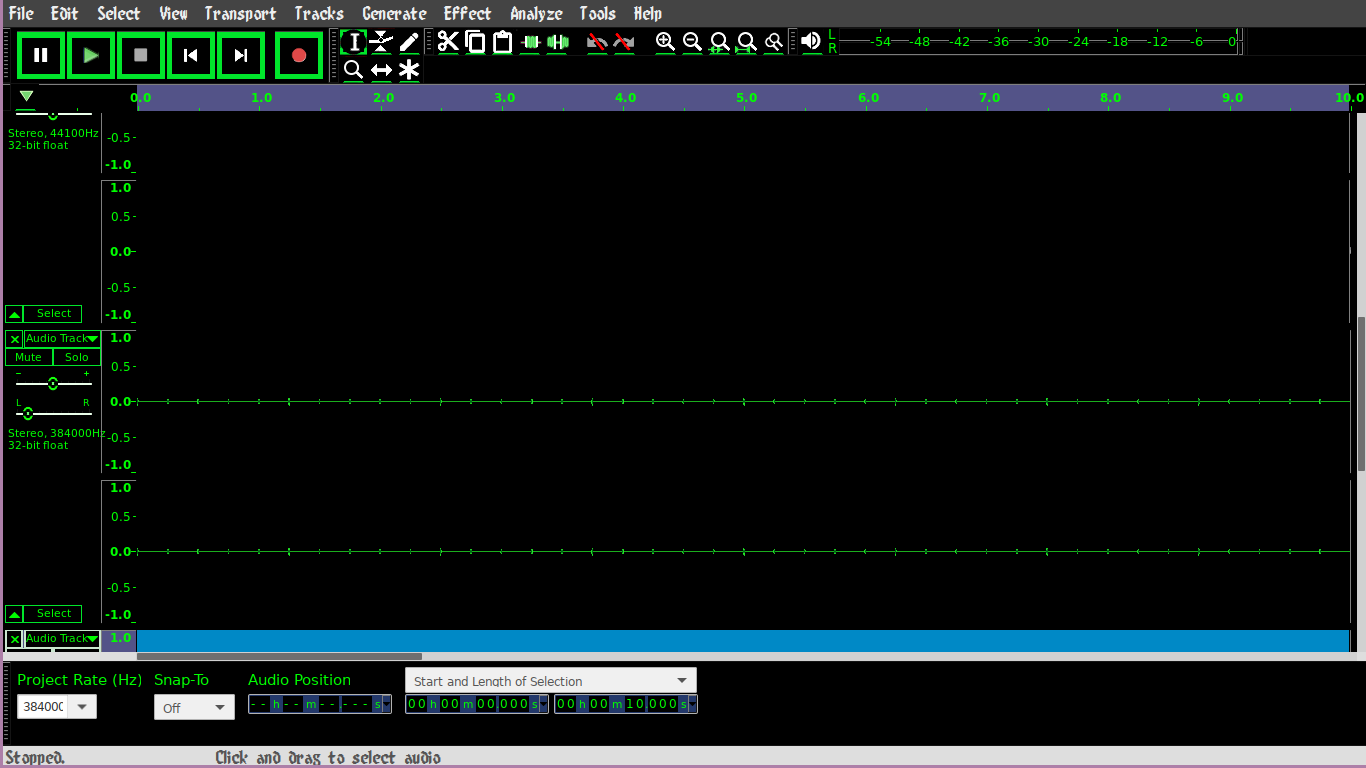This screenshot has height=768, width=1366.
Task: Click the horizontal scrollbar thumb
Action: [x=279, y=657]
